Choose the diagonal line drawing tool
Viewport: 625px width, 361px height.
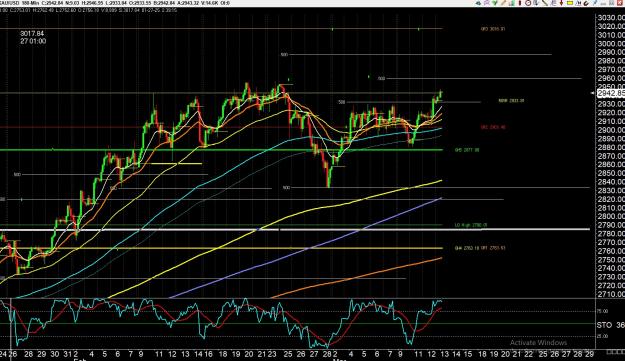coord(544,3)
